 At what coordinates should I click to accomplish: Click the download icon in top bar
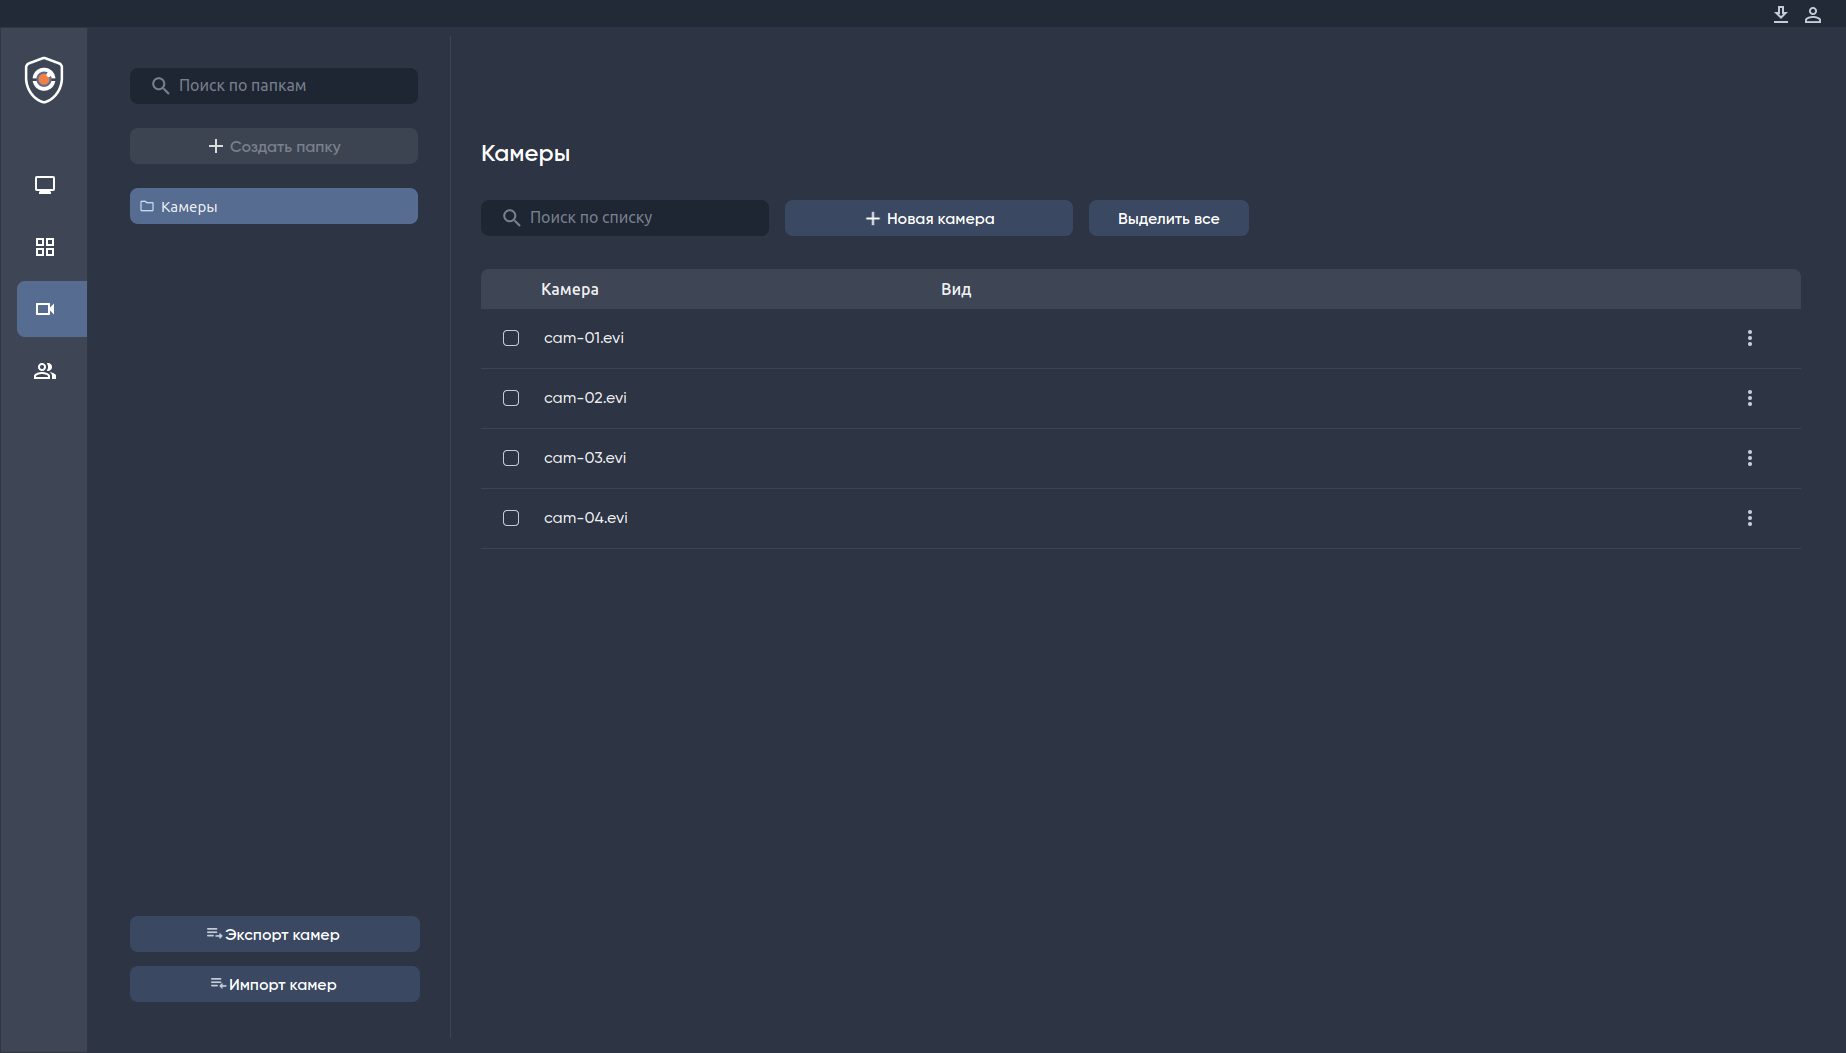coord(1781,14)
